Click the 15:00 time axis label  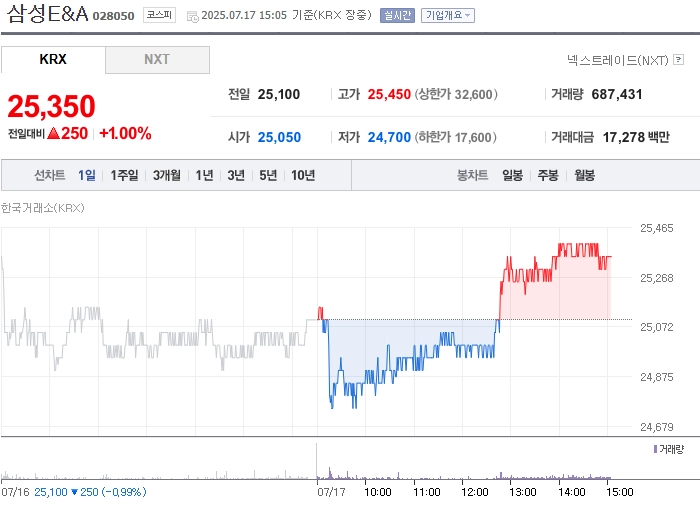(620, 492)
